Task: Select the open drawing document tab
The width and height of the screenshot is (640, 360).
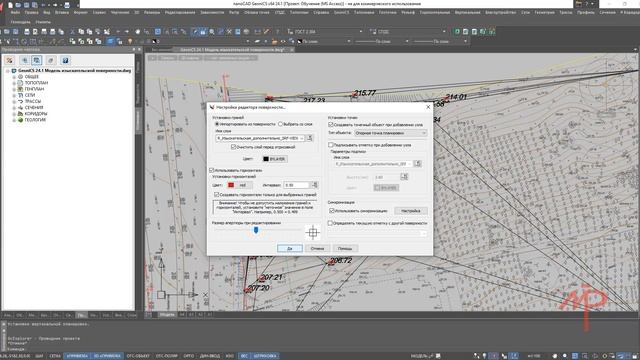Action: [x=232, y=50]
